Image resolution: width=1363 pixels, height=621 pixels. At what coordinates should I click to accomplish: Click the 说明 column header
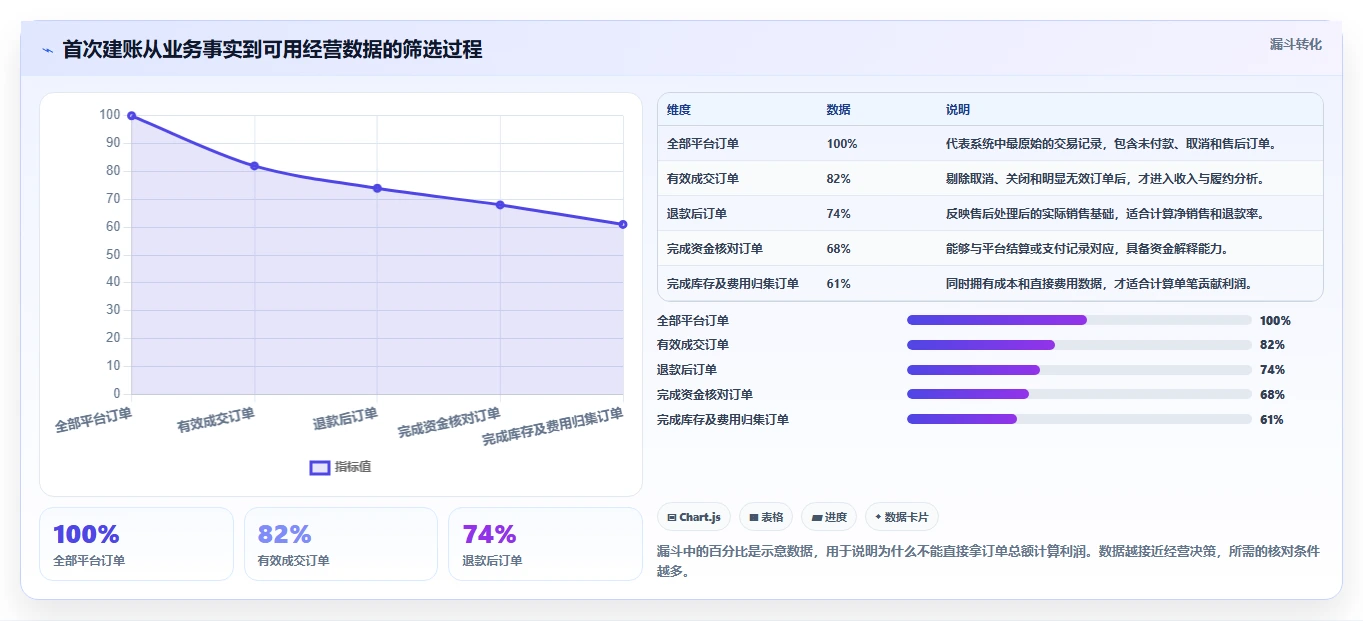click(958, 110)
